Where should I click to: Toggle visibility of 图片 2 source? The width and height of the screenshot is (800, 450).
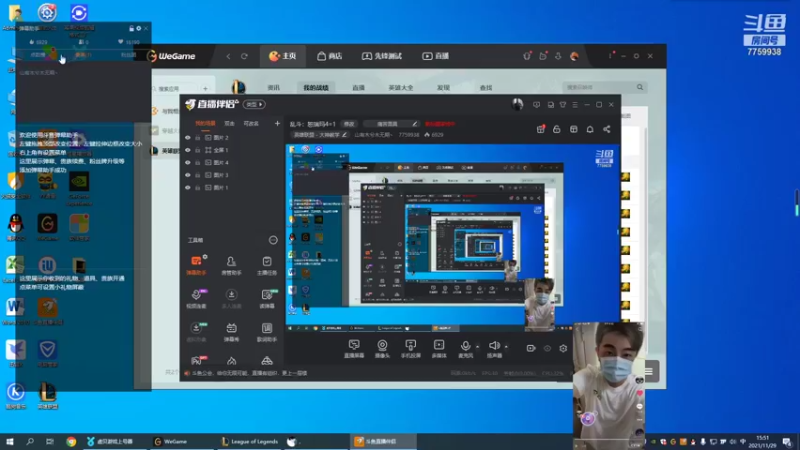(188, 138)
